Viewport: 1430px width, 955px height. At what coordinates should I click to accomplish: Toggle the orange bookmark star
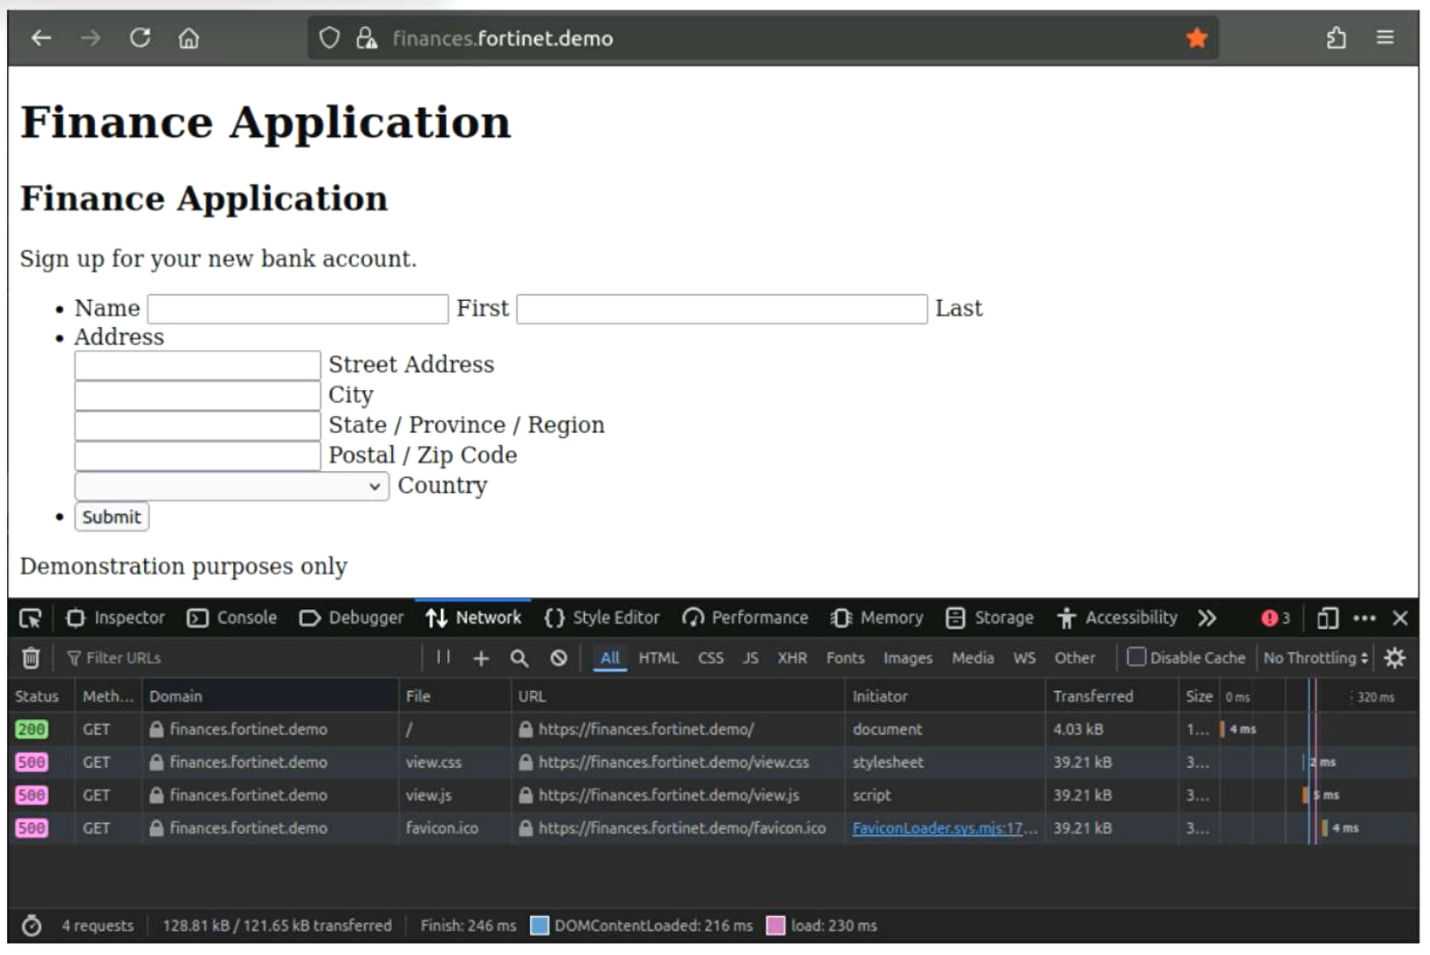pyautogui.click(x=1196, y=38)
